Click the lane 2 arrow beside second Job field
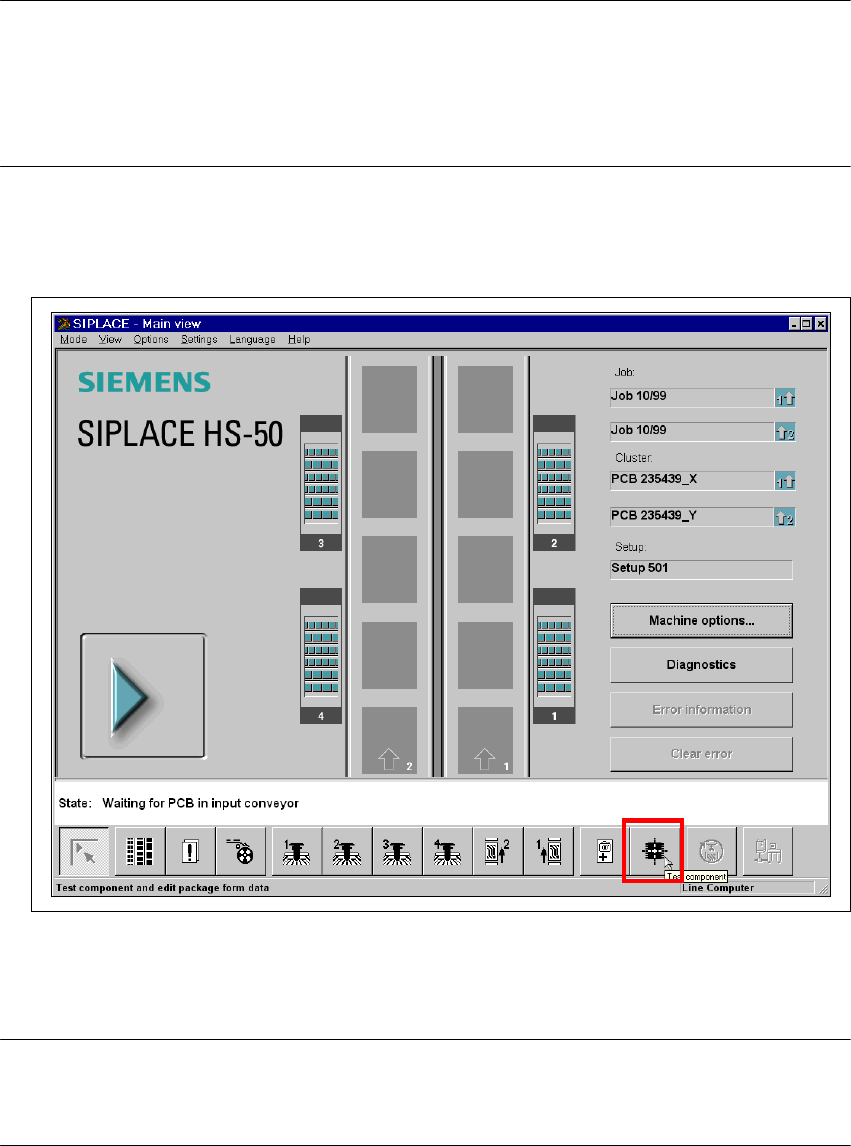This screenshot has width=851, height=1146. coord(785,433)
